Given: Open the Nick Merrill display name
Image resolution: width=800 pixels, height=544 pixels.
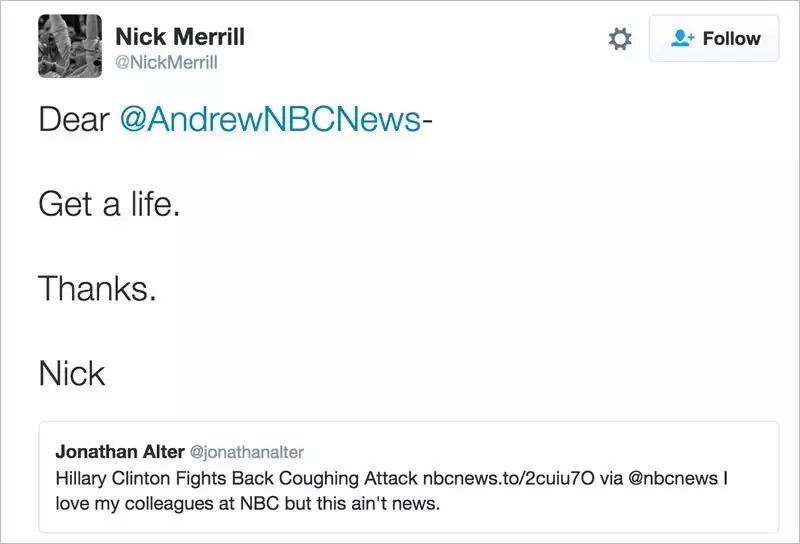Looking at the screenshot, I should (x=180, y=37).
